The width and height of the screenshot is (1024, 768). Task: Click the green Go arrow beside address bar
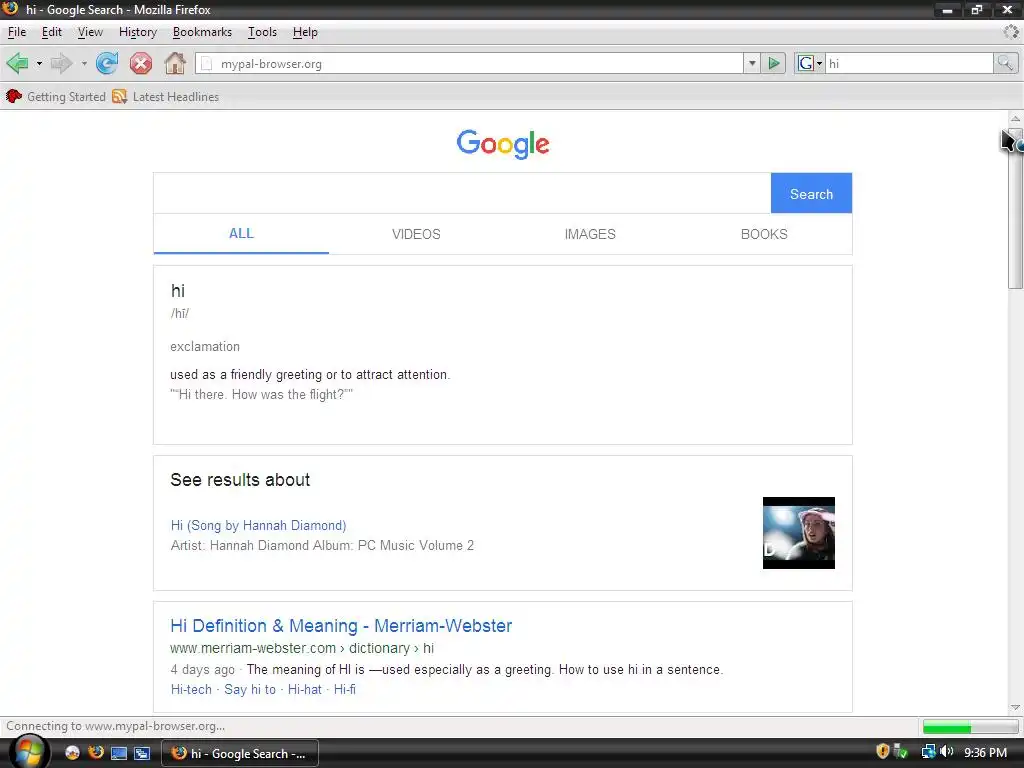point(774,63)
